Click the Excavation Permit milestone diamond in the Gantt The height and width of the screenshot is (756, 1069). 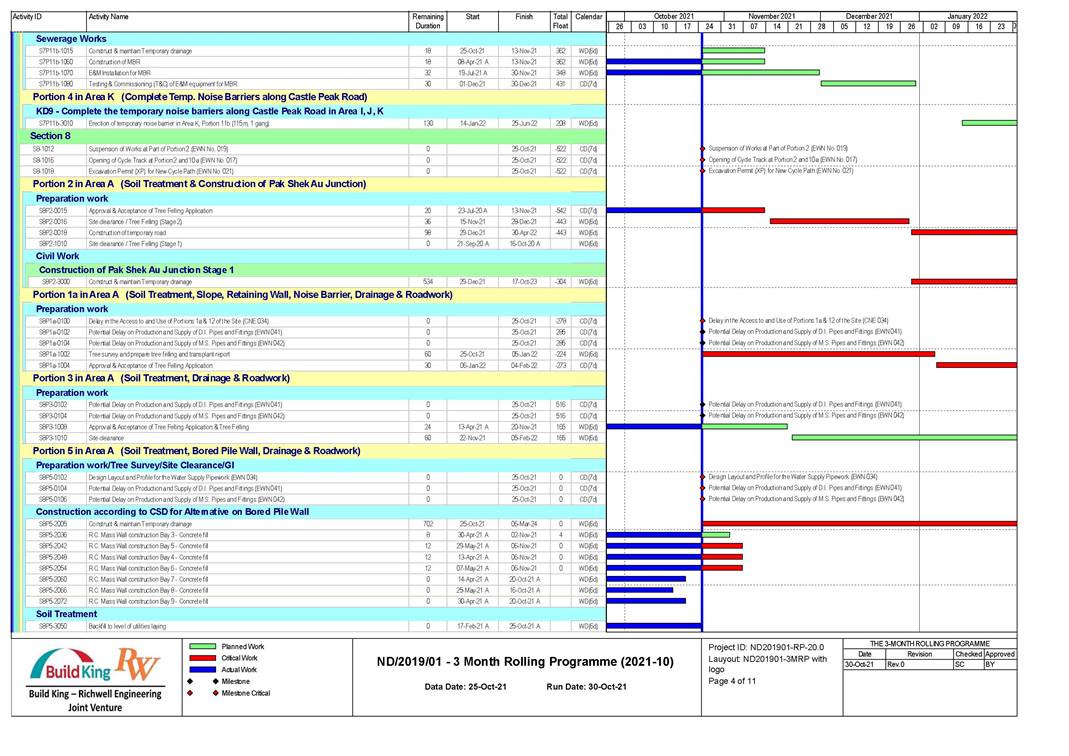702,171
